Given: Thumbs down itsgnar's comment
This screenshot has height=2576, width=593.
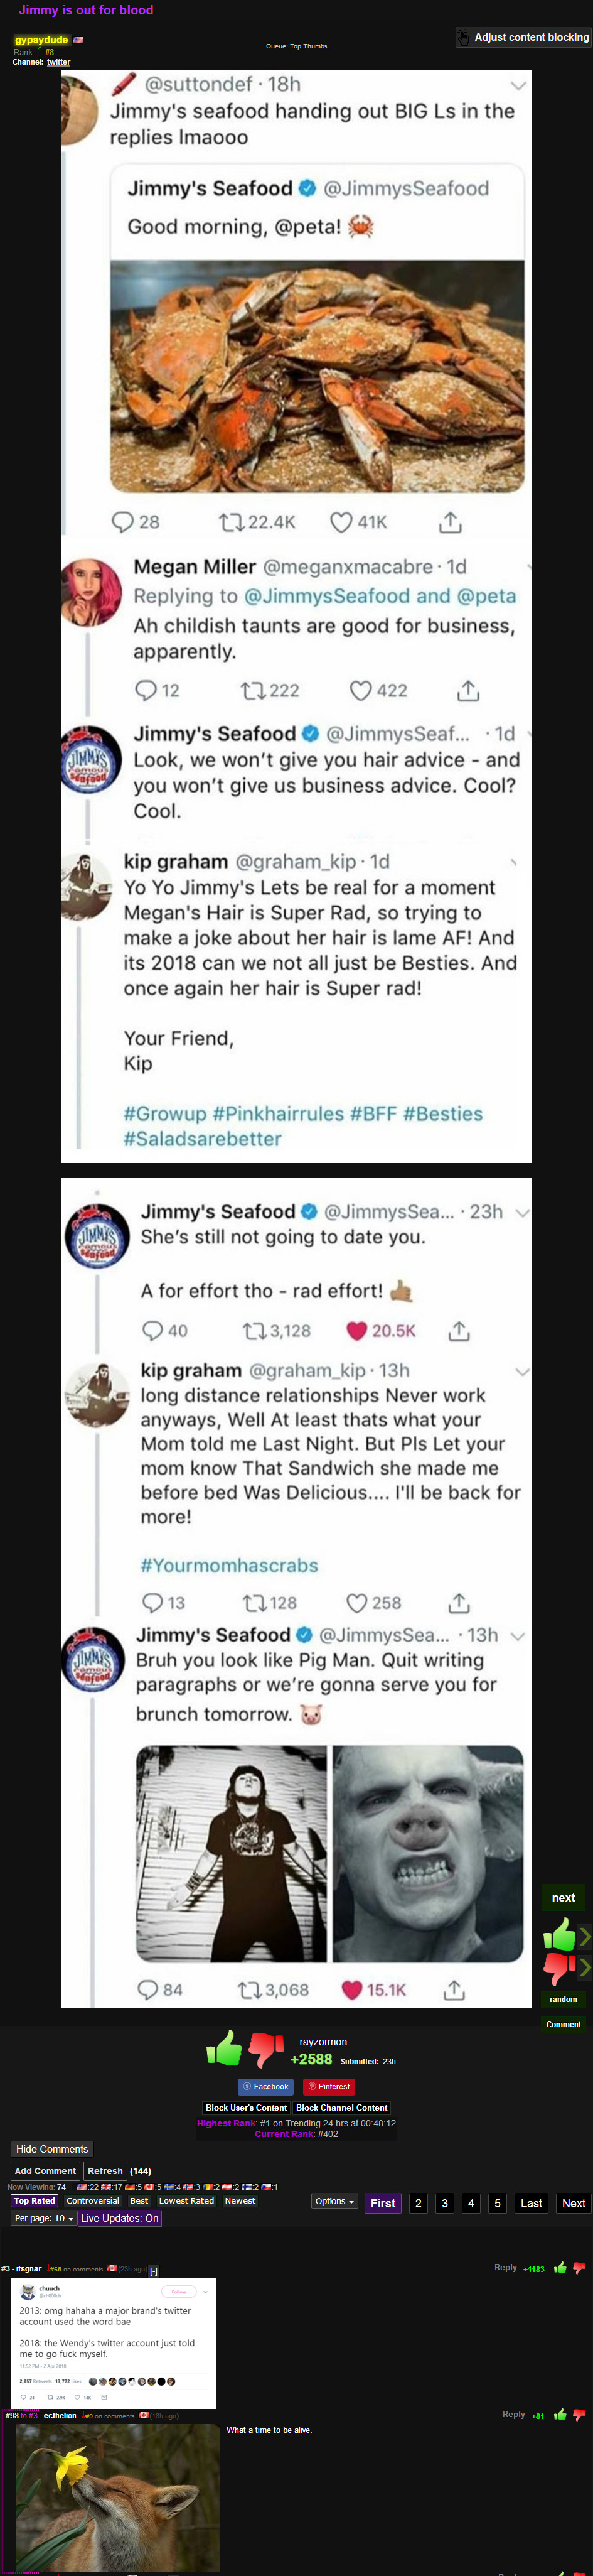Looking at the screenshot, I should pyautogui.click(x=578, y=2267).
